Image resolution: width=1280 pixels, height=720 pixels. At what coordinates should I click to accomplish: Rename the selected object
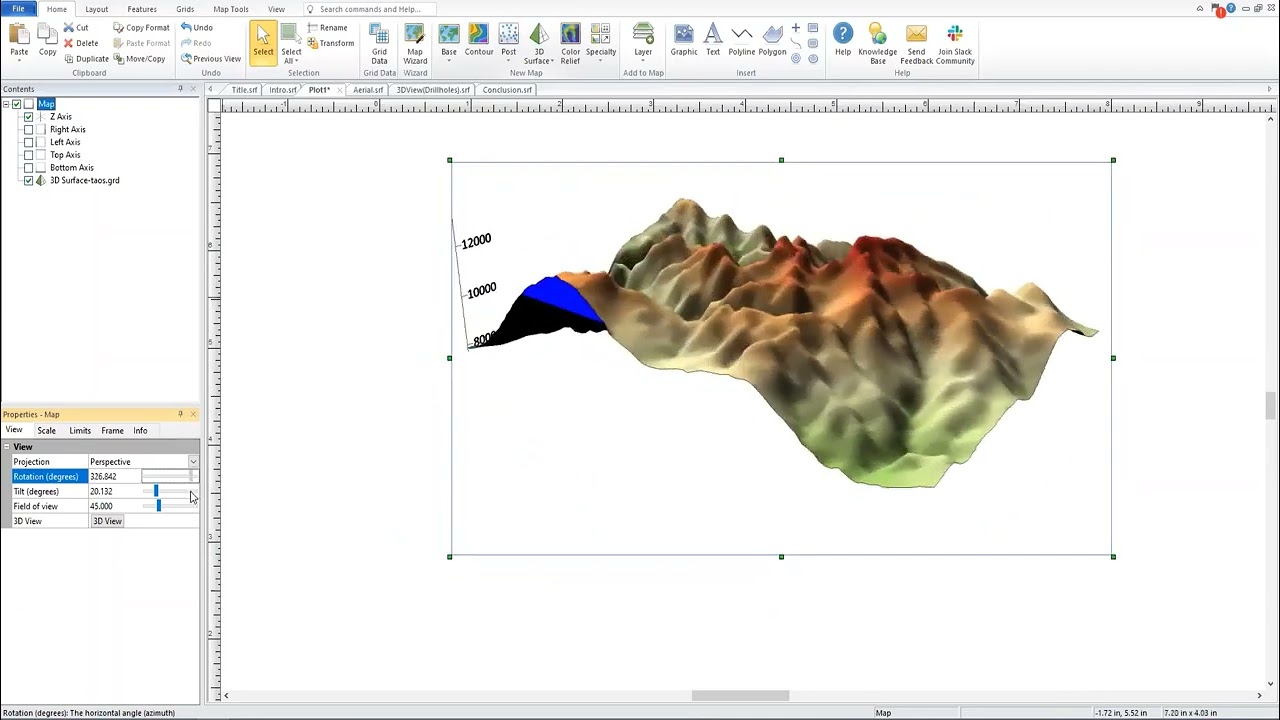(327, 28)
